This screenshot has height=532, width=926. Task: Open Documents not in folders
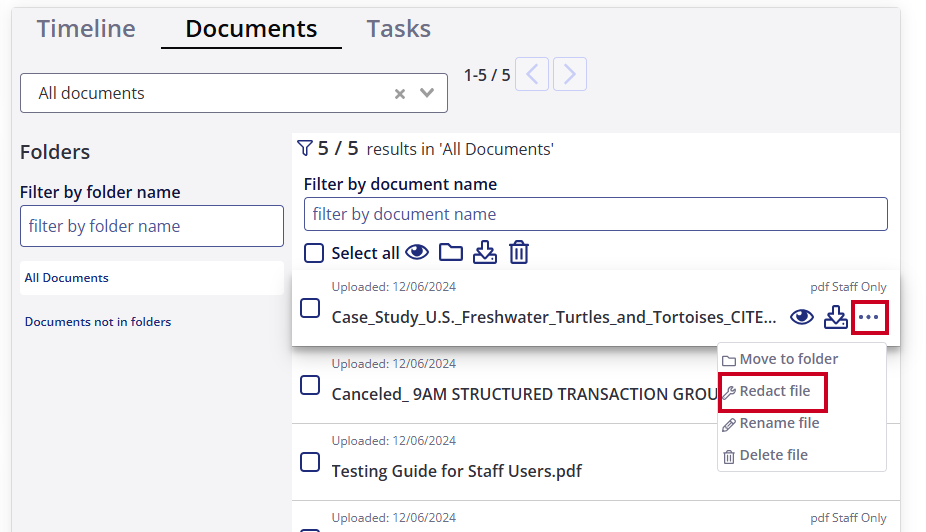98,322
